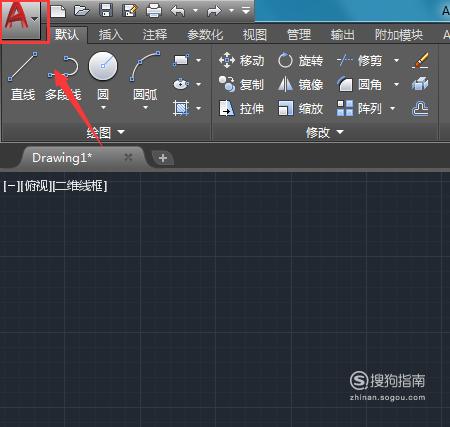Open the 阵列 array dropdown arrow

point(393,108)
